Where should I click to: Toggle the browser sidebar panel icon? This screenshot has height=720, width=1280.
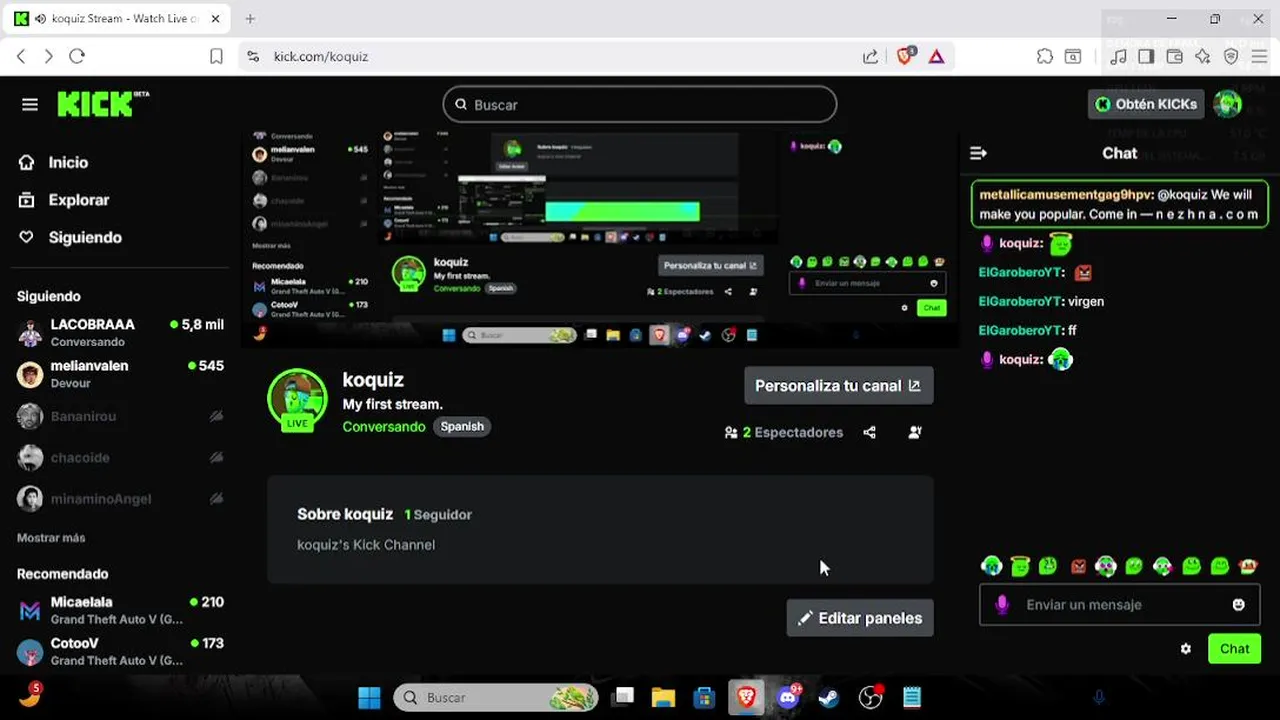[1146, 56]
